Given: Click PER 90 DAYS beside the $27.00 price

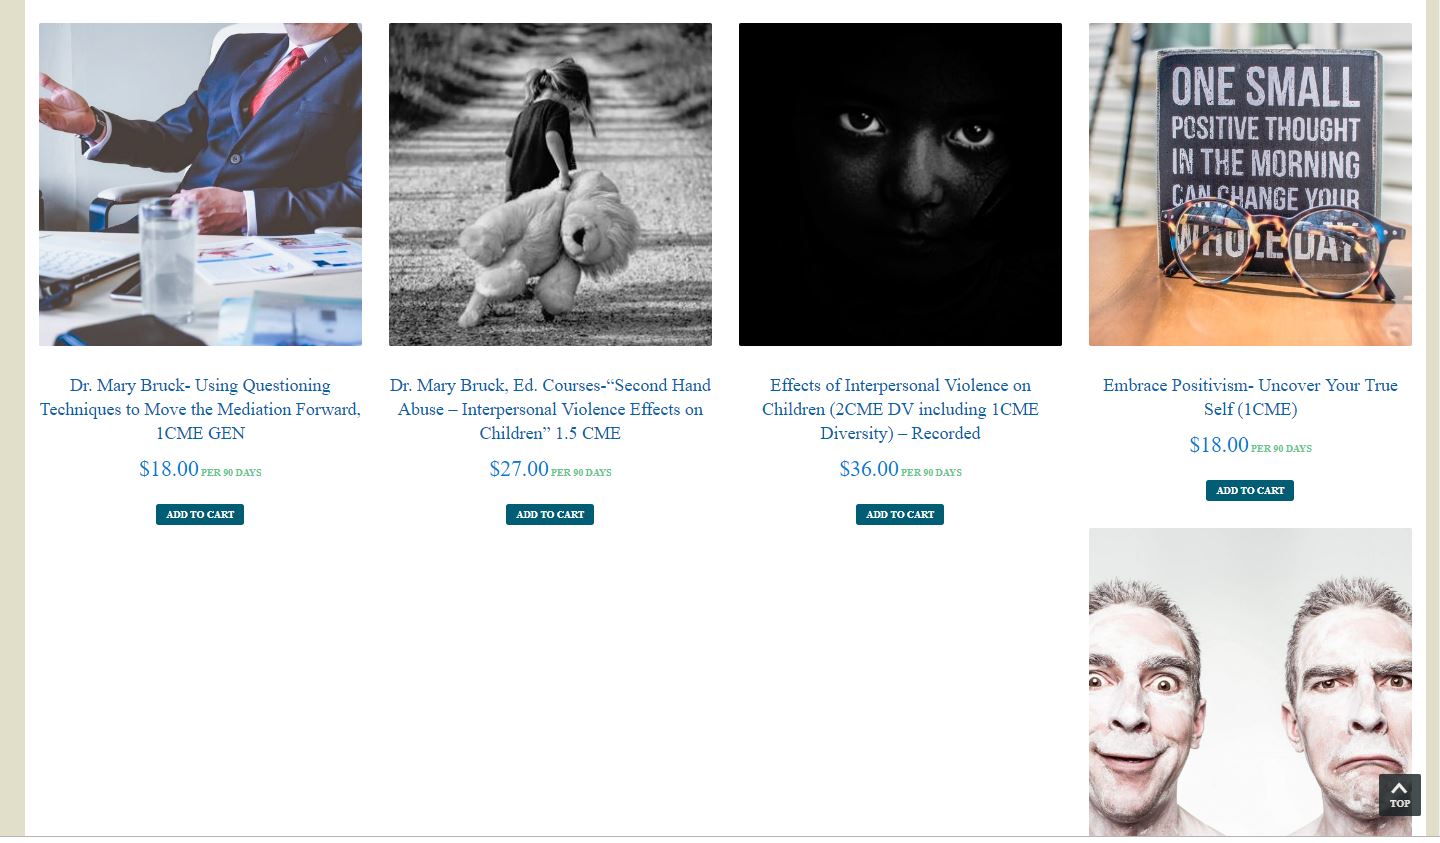Looking at the screenshot, I should click(x=581, y=473).
